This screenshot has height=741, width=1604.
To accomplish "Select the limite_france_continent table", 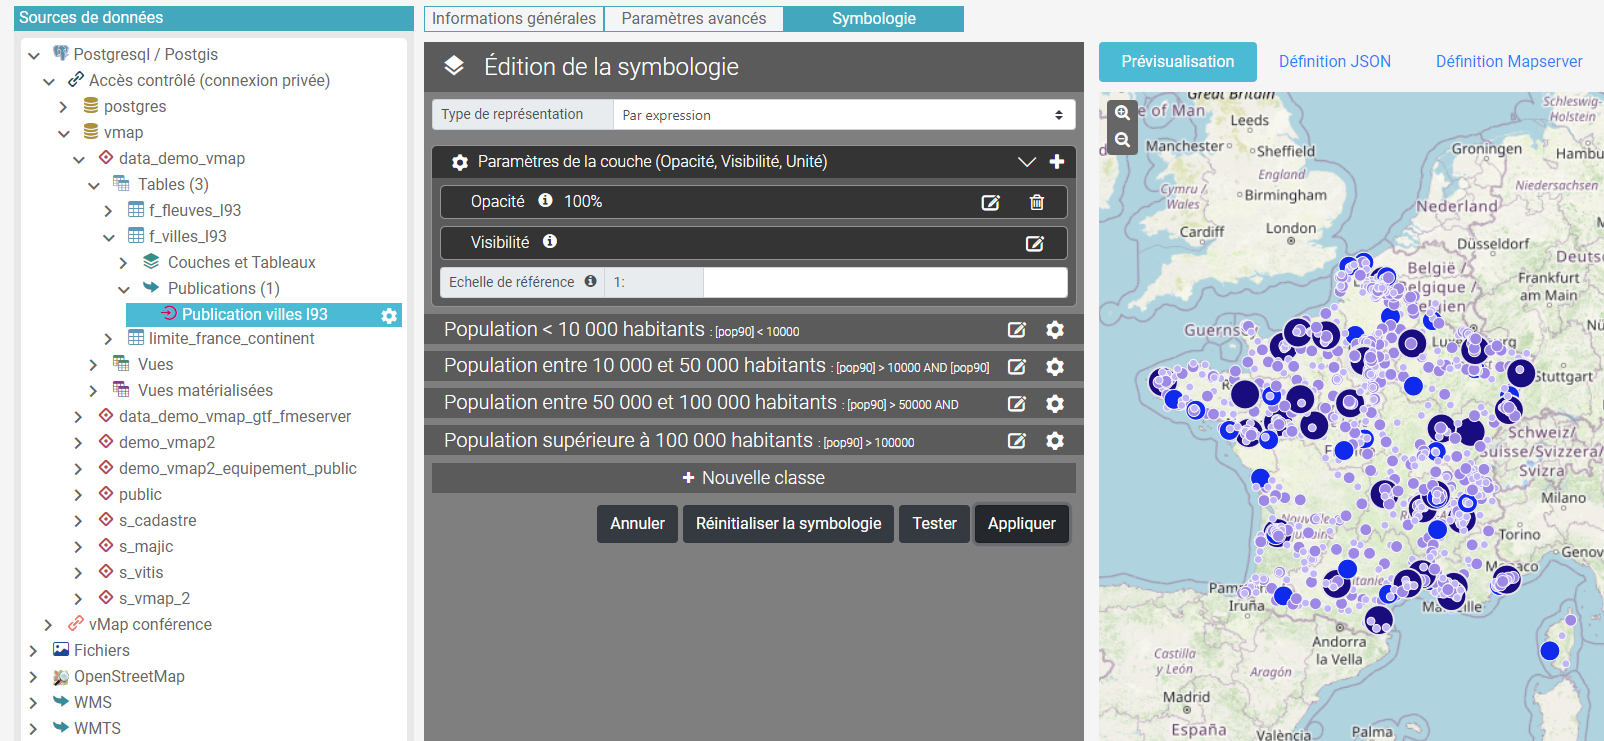I will pos(232,339).
